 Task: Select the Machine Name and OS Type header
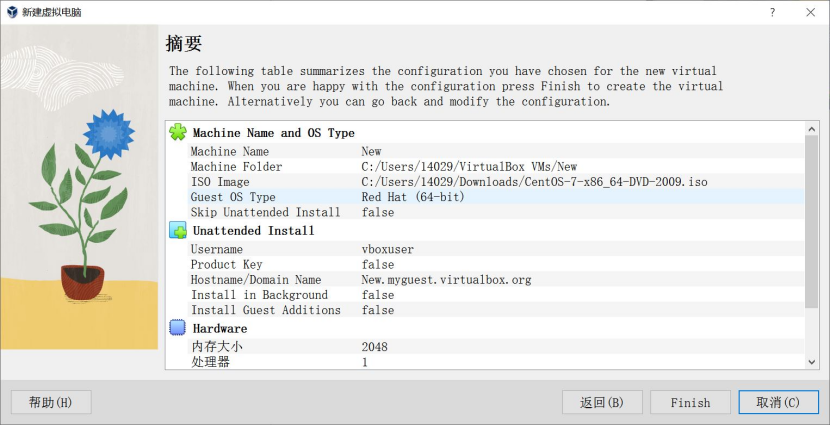(273, 133)
